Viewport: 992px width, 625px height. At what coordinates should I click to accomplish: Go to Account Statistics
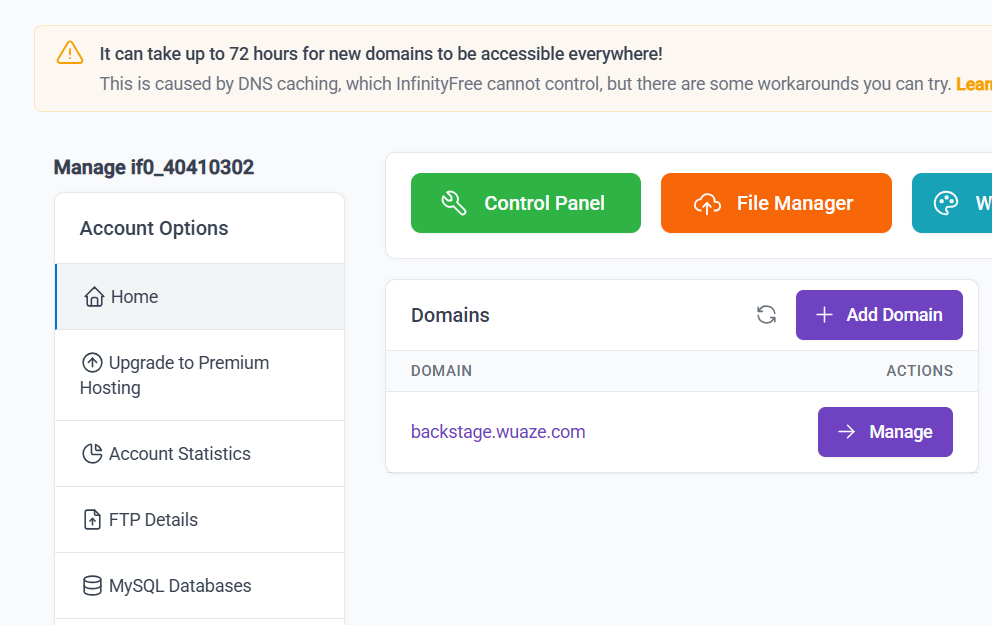point(179,454)
